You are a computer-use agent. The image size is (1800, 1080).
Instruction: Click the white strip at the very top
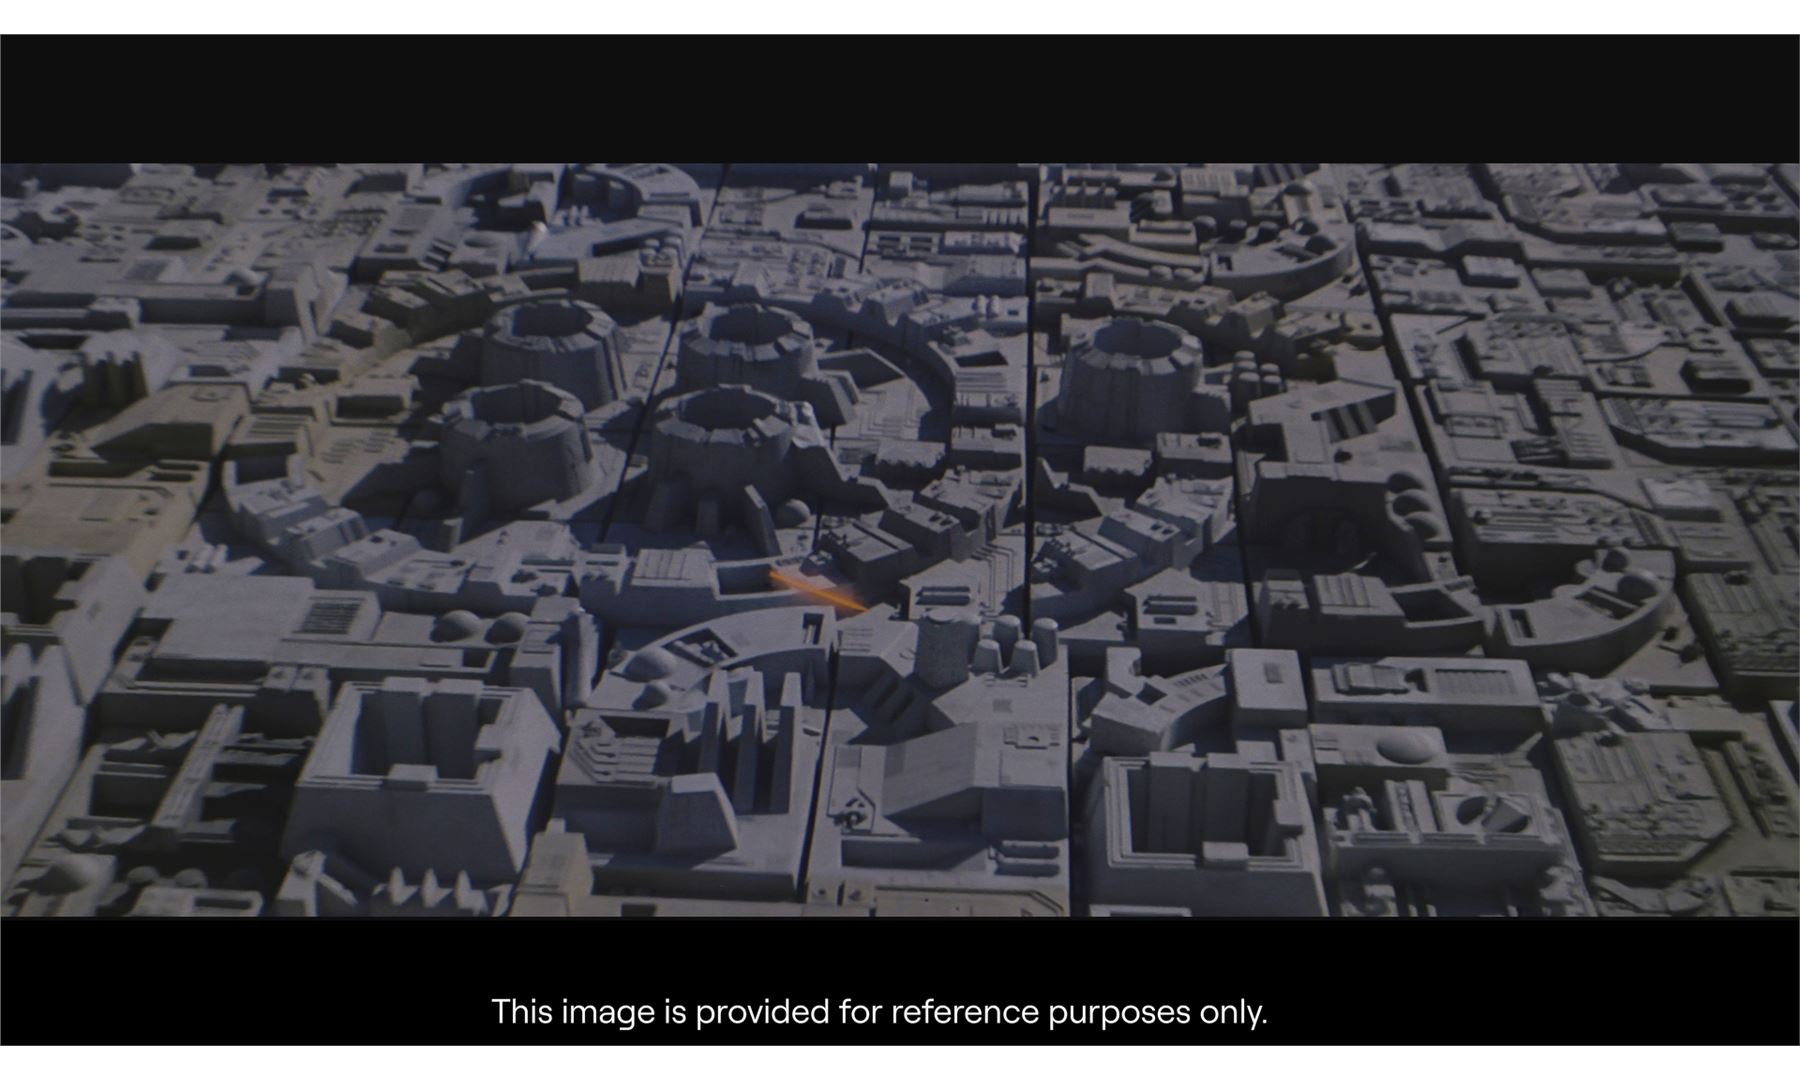coord(900,16)
